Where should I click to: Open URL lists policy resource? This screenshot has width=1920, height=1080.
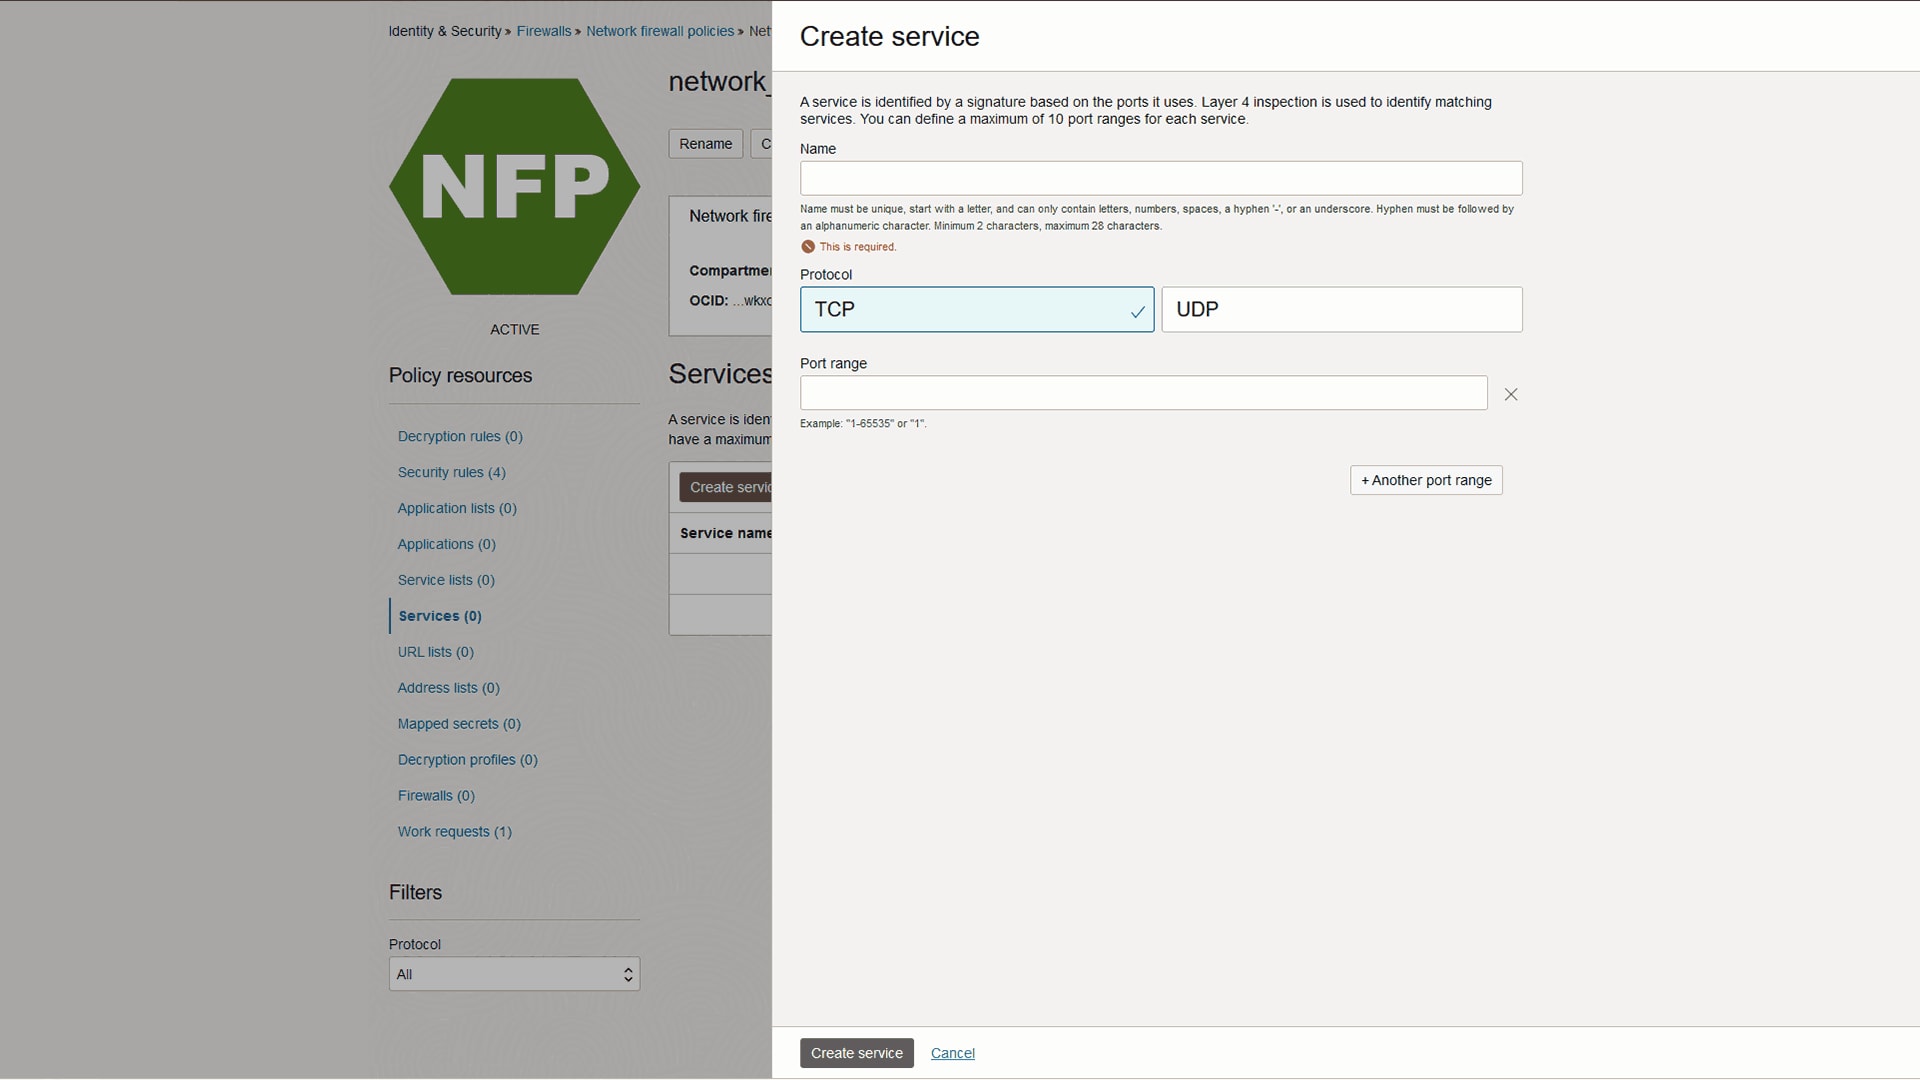click(435, 651)
